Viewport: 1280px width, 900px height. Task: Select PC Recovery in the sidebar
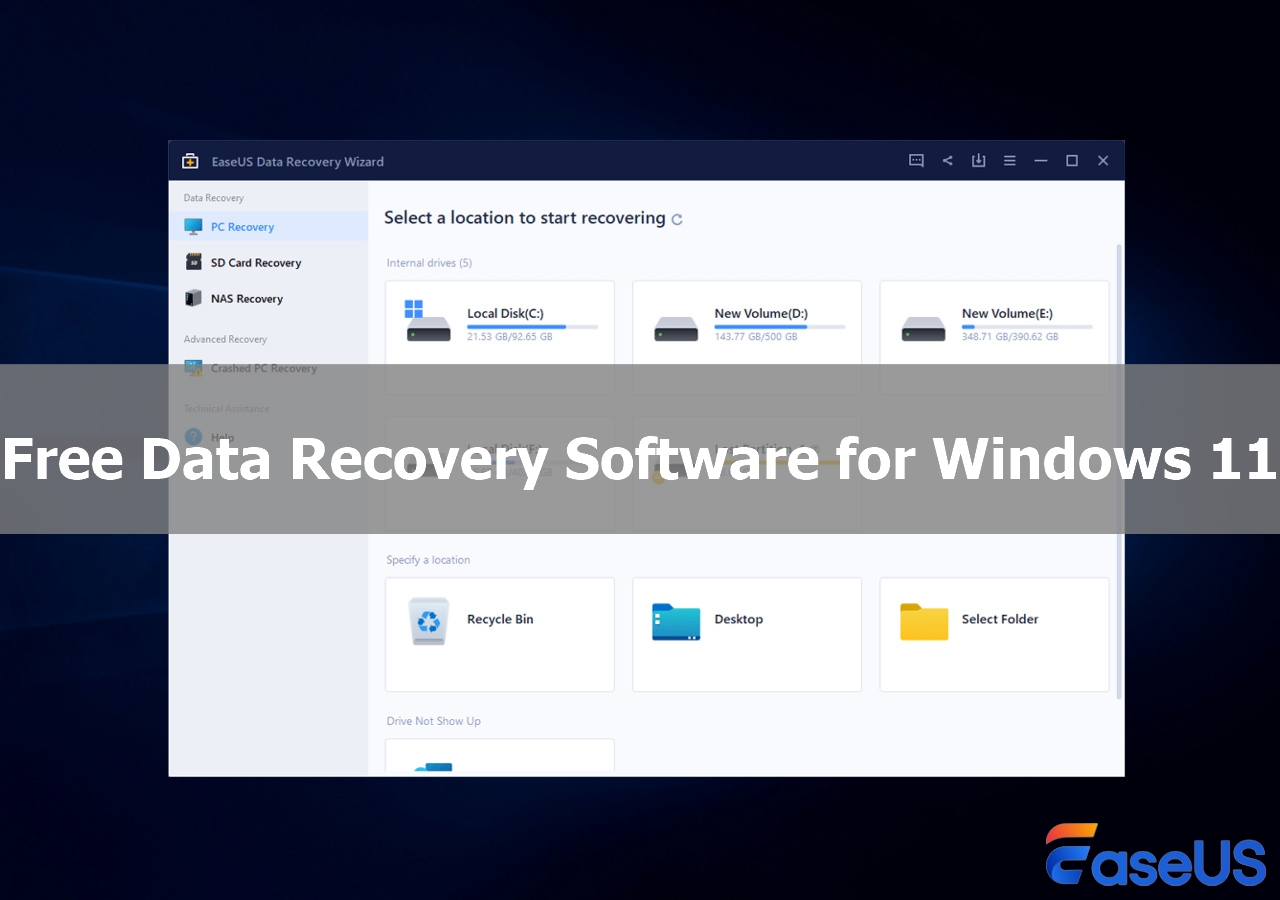point(269,227)
